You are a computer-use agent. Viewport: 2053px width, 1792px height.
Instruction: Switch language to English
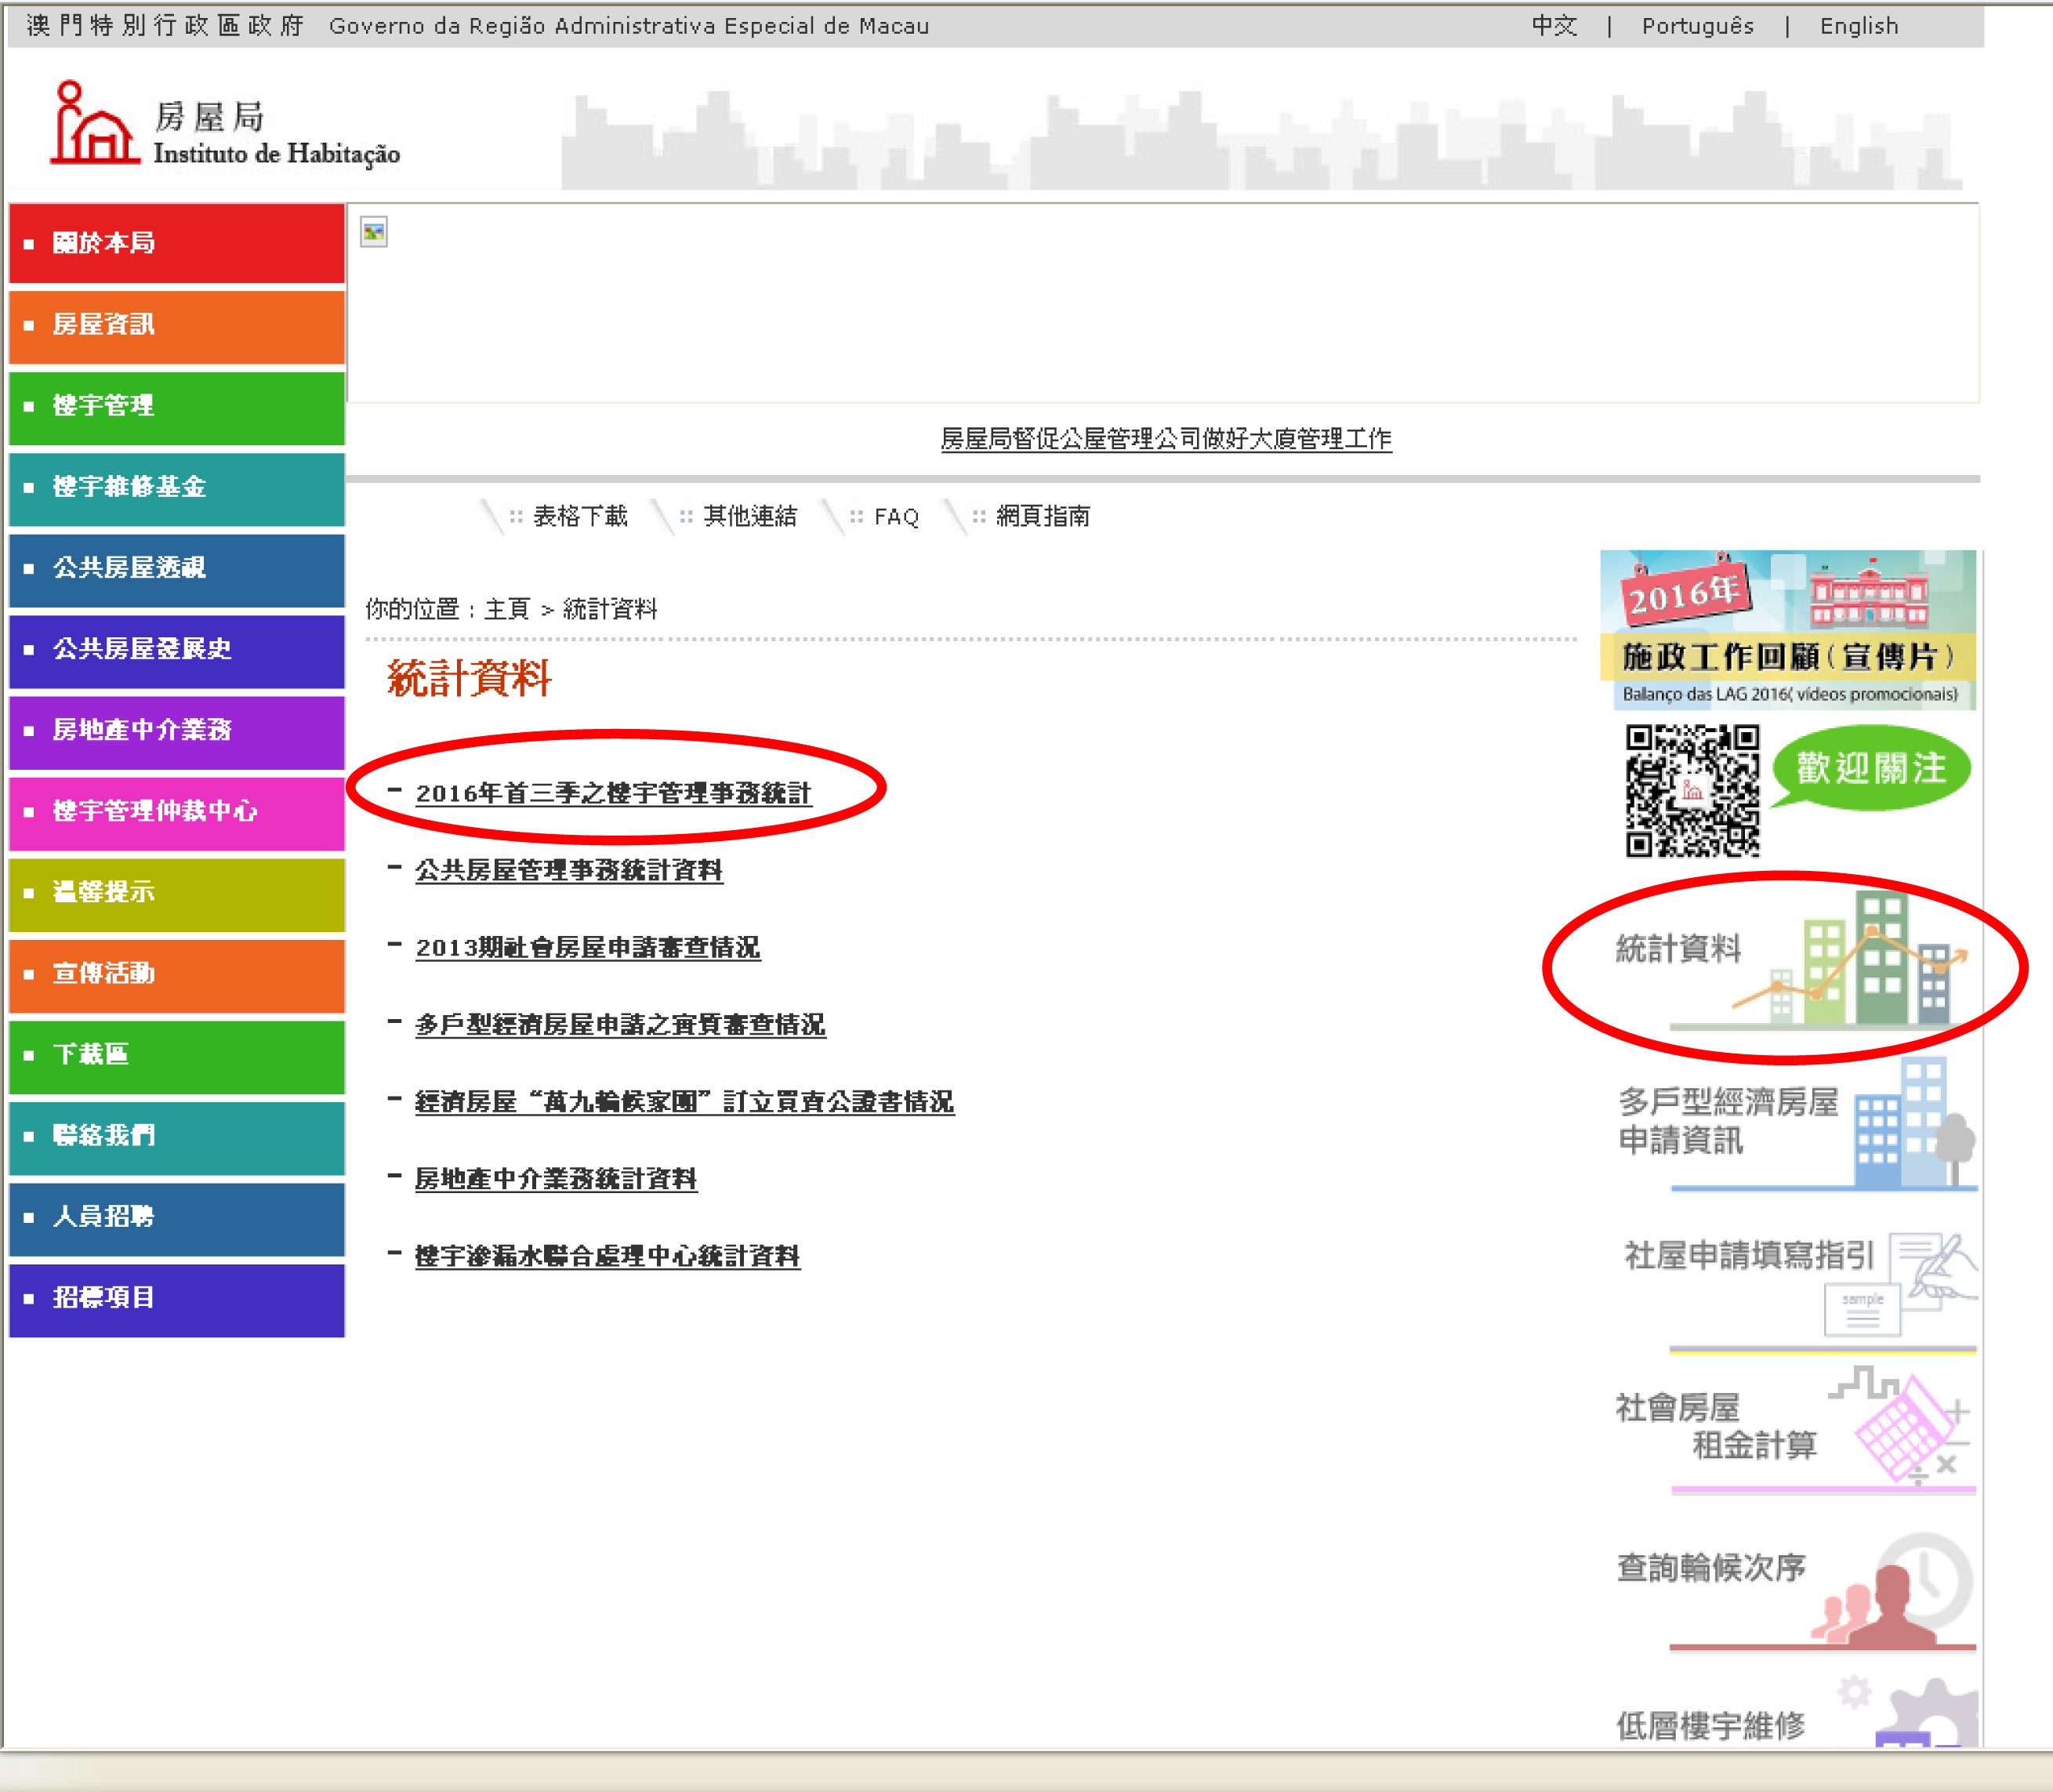[1858, 26]
